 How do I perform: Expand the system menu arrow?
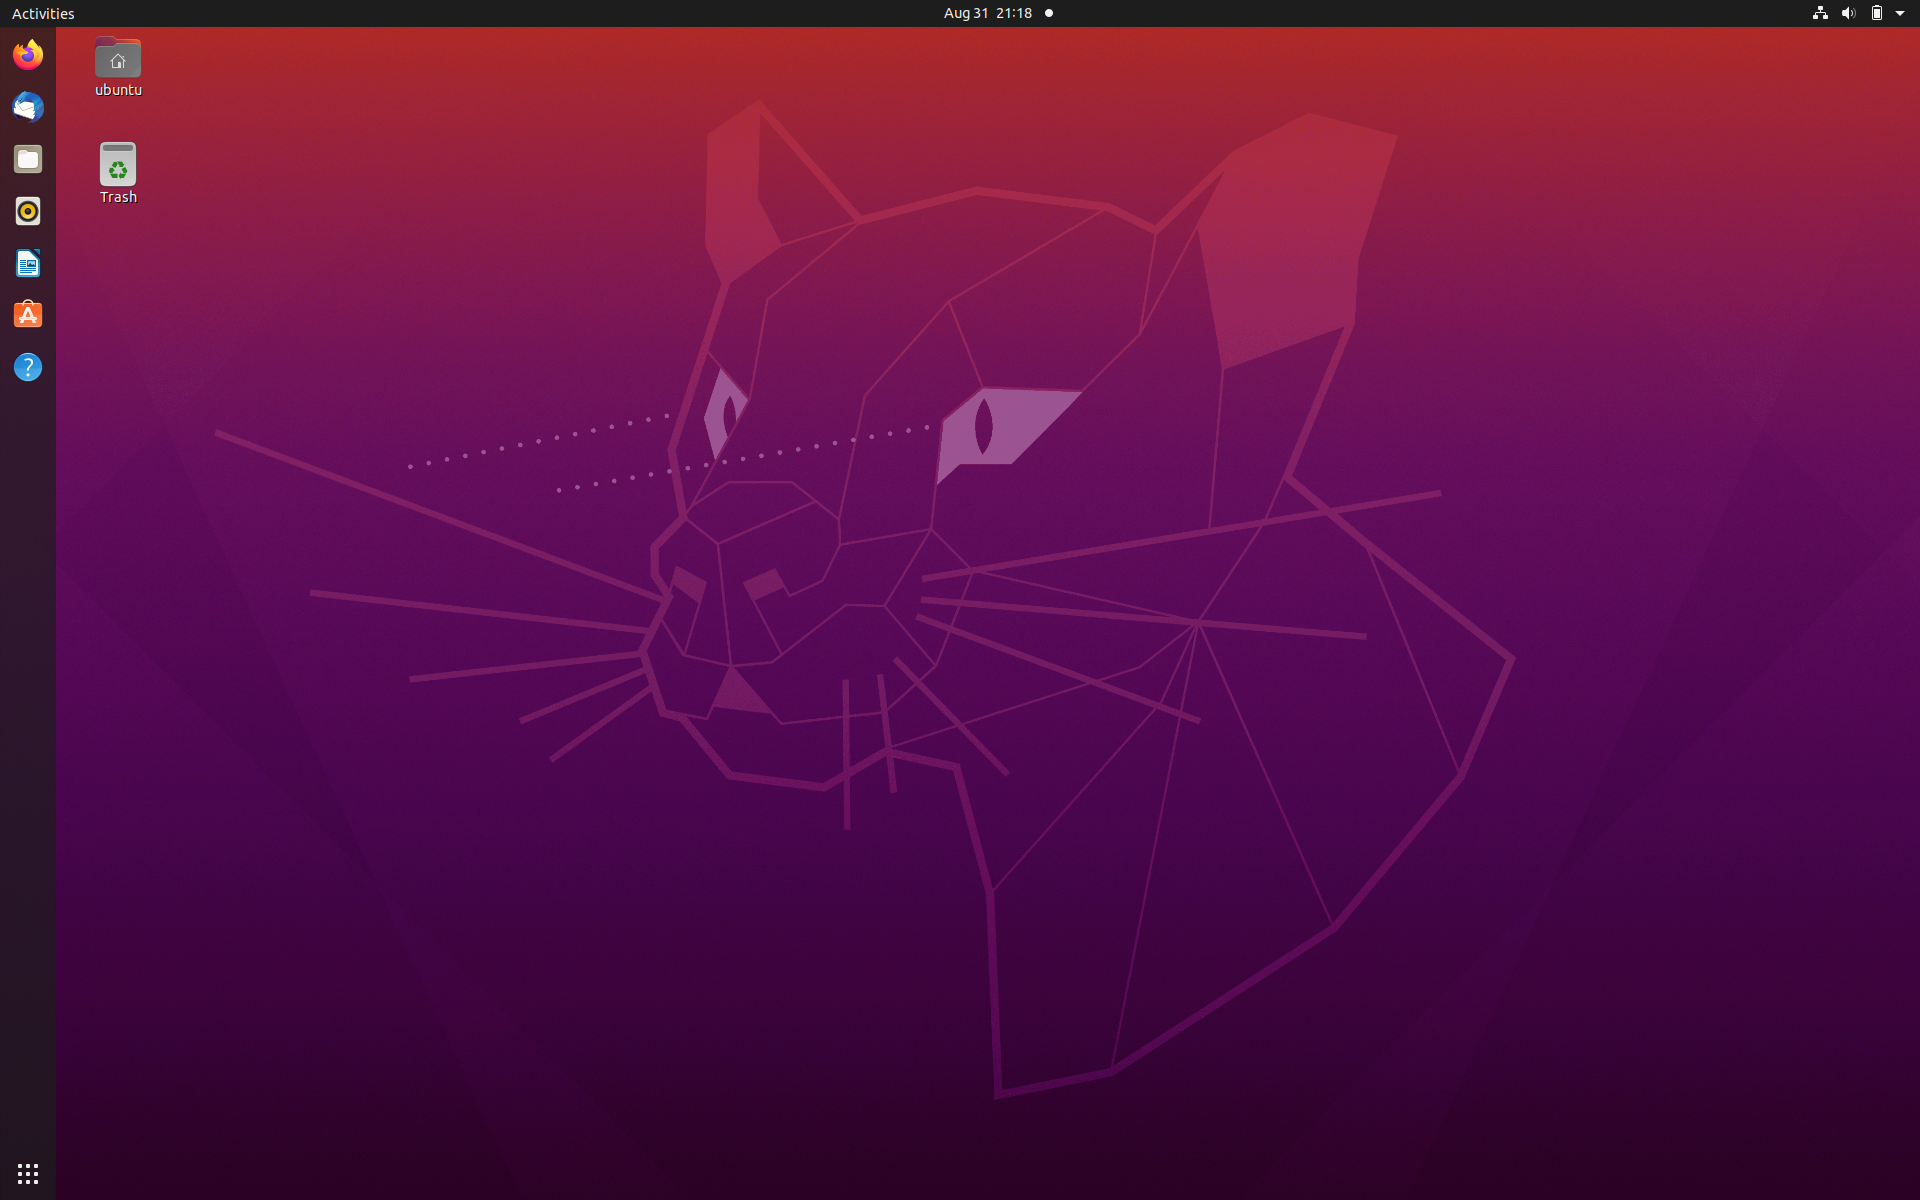pos(1900,13)
